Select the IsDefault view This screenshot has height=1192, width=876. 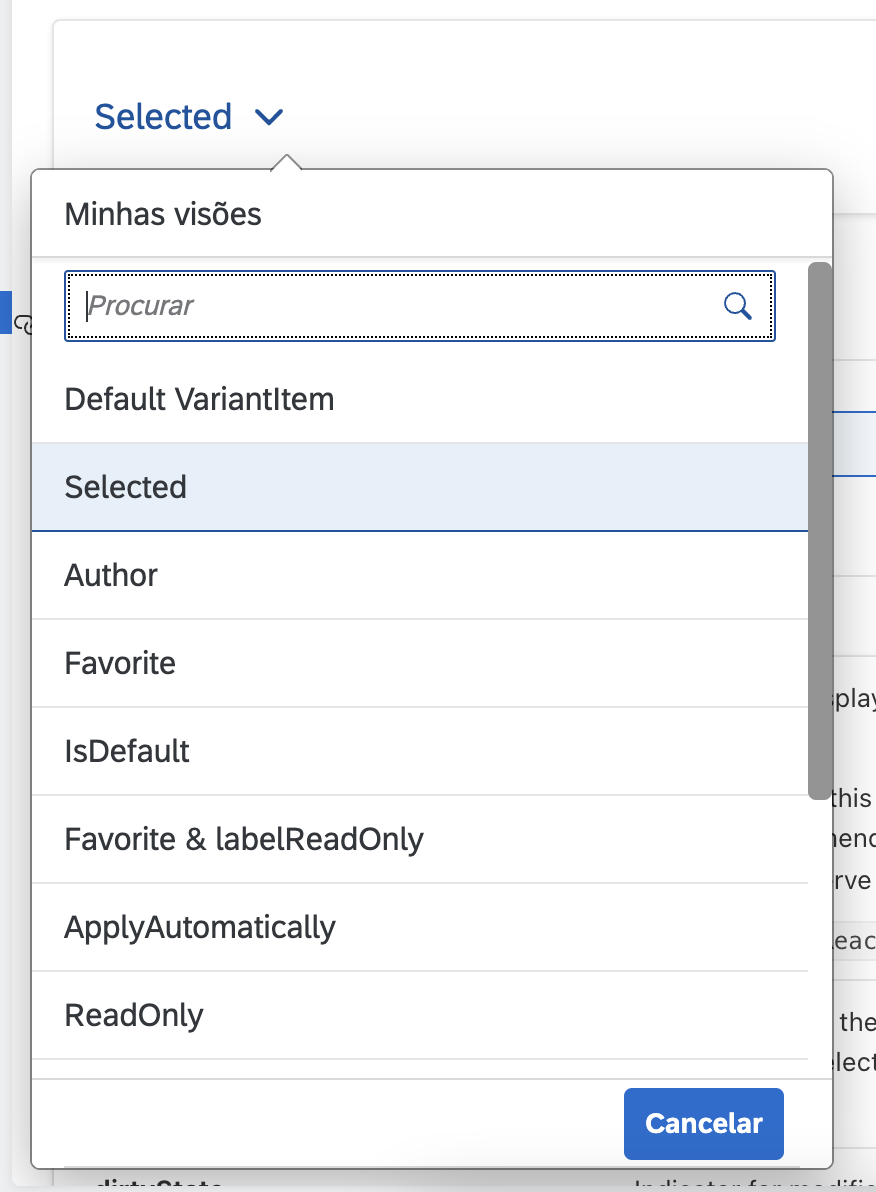tap(126, 751)
